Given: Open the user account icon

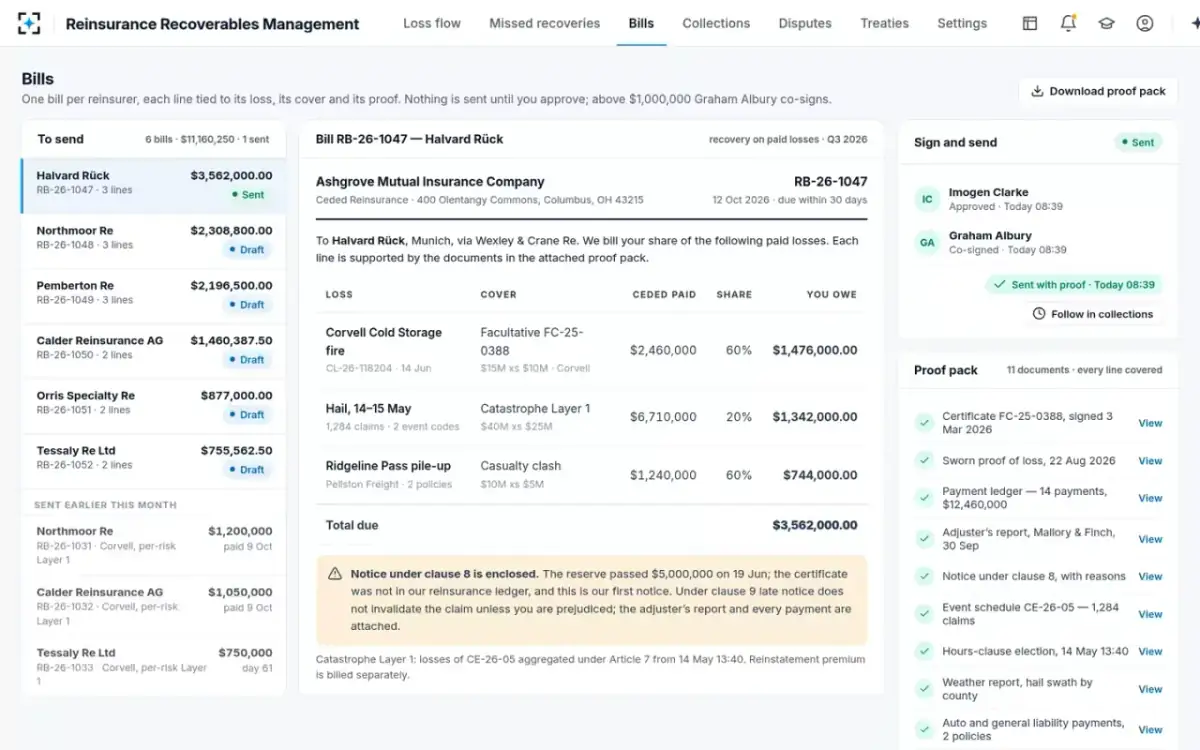Looking at the screenshot, I should tap(1145, 23).
